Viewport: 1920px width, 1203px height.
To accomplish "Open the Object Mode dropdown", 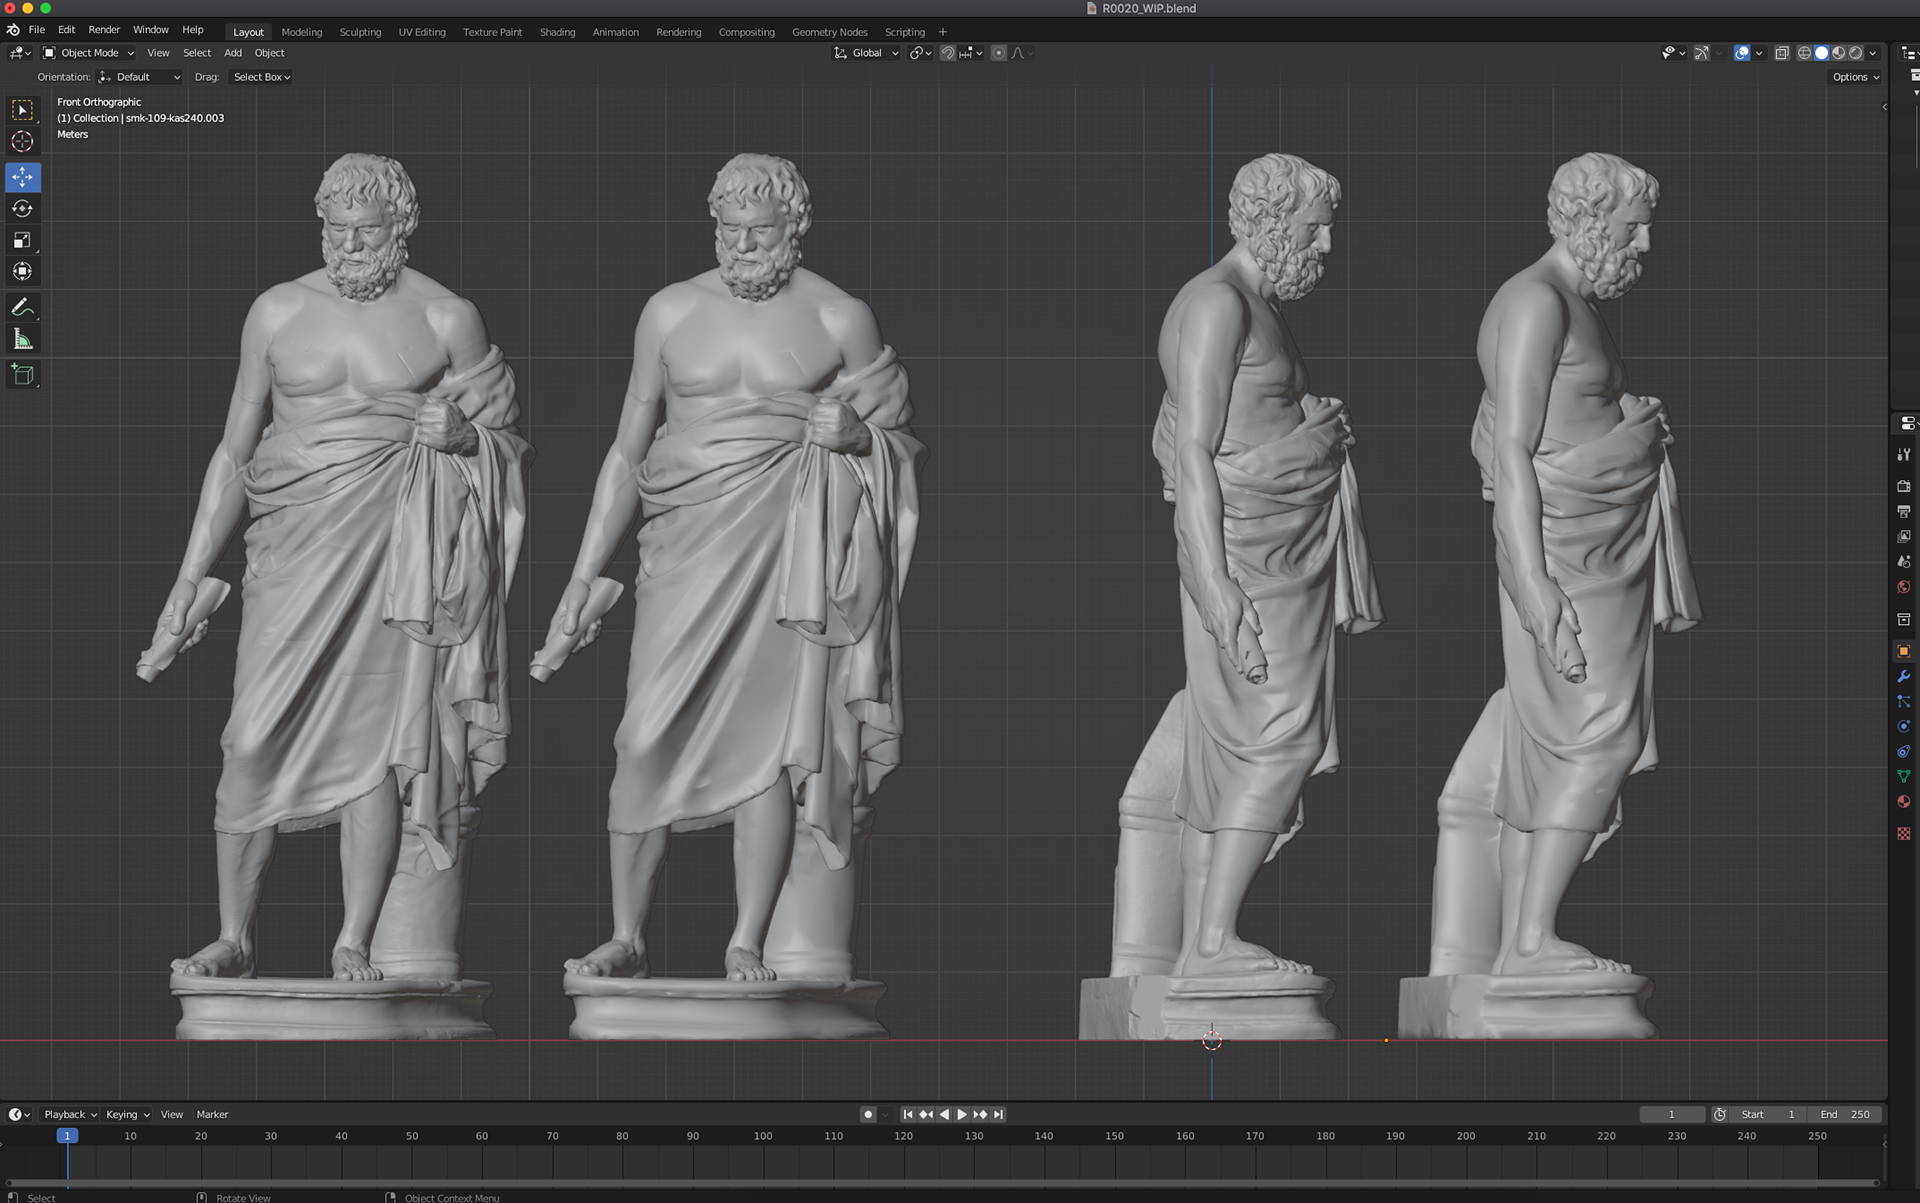I will (89, 53).
